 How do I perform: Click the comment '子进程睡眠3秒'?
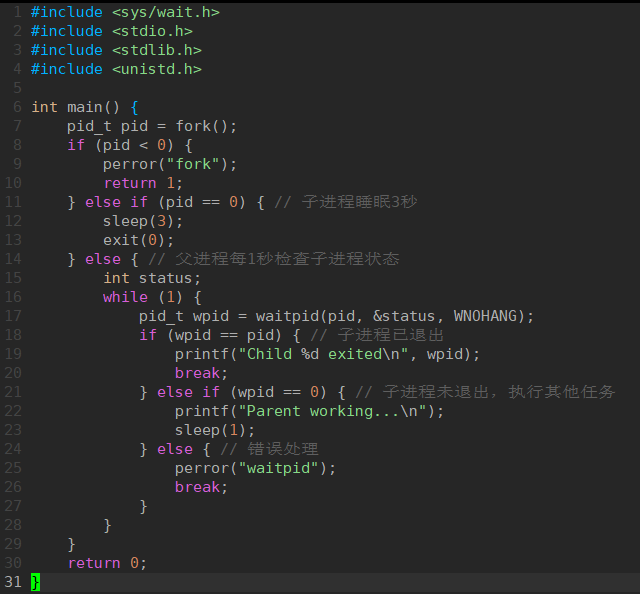(360, 202)
